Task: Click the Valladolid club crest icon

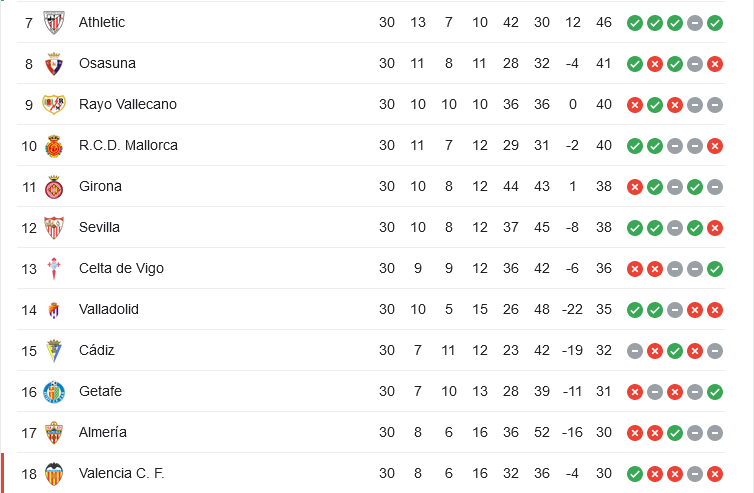Action: point(54,309)
